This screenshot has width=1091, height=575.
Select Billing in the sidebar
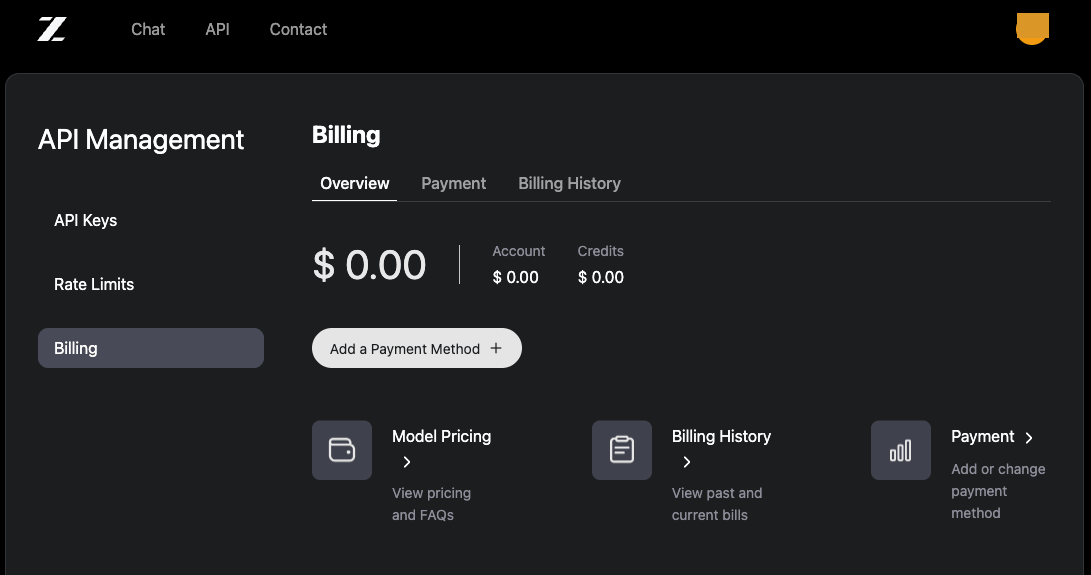click(151, 348)
